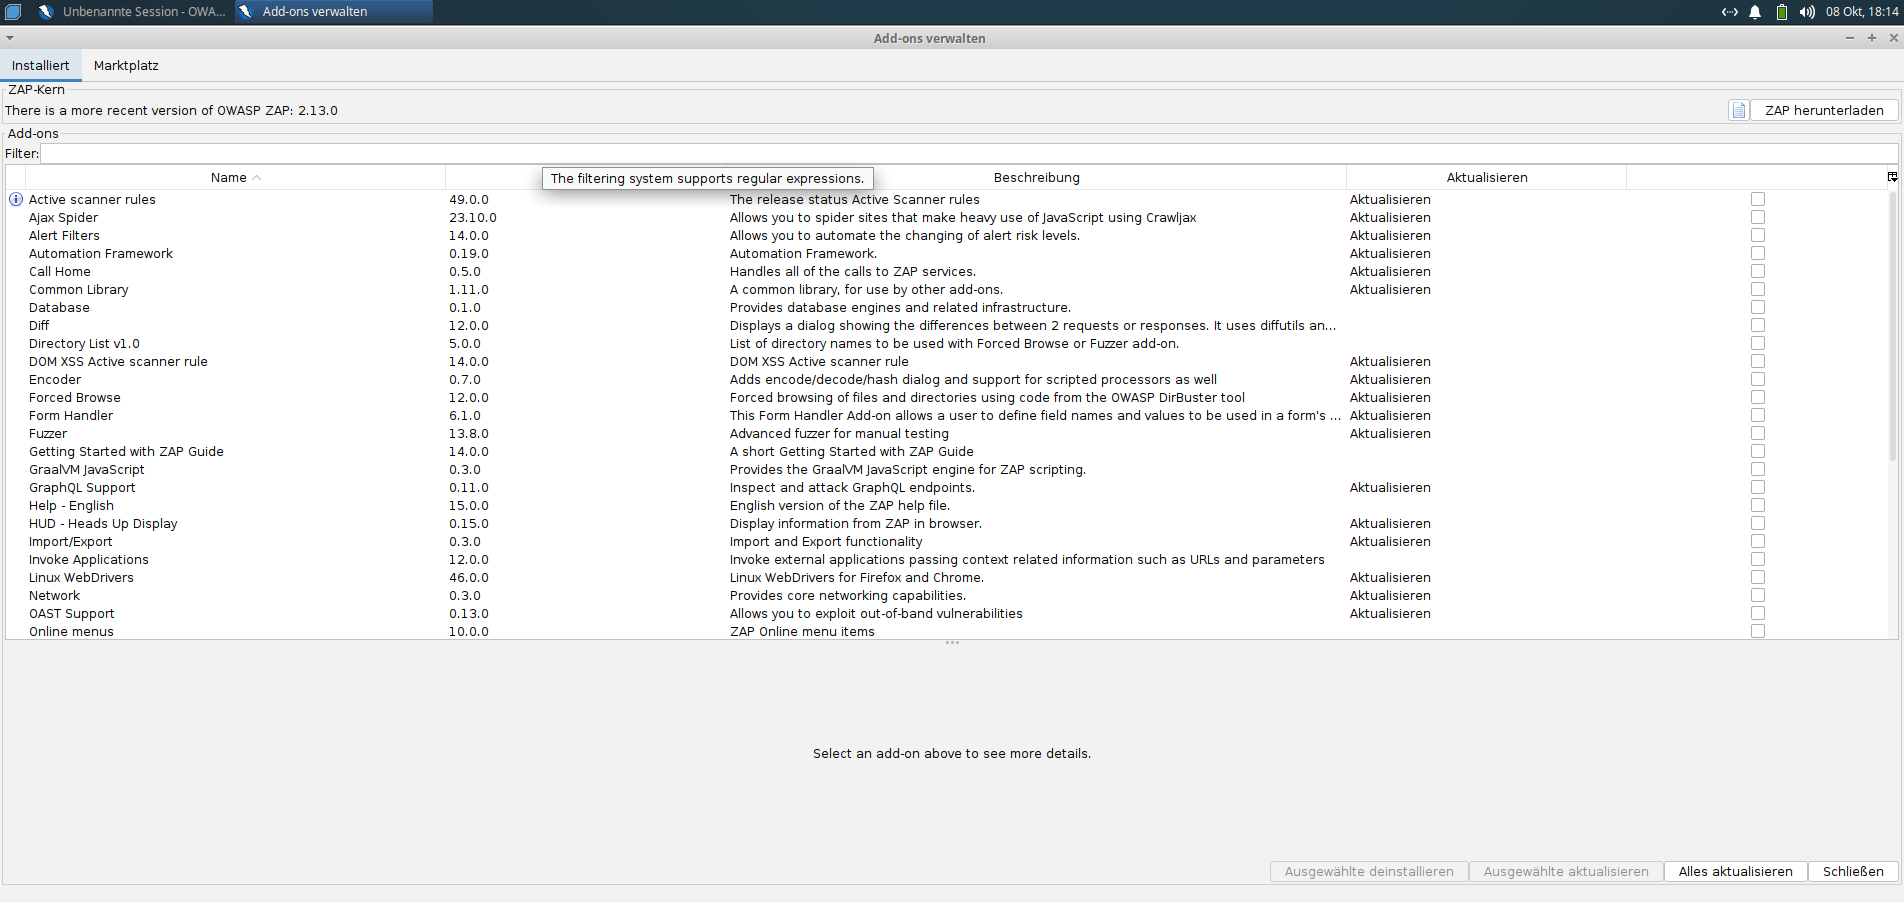The height and width of the screenshot is (902, 1904).
Task: Click the notification bell in system tray
Action: [1755, 12]
